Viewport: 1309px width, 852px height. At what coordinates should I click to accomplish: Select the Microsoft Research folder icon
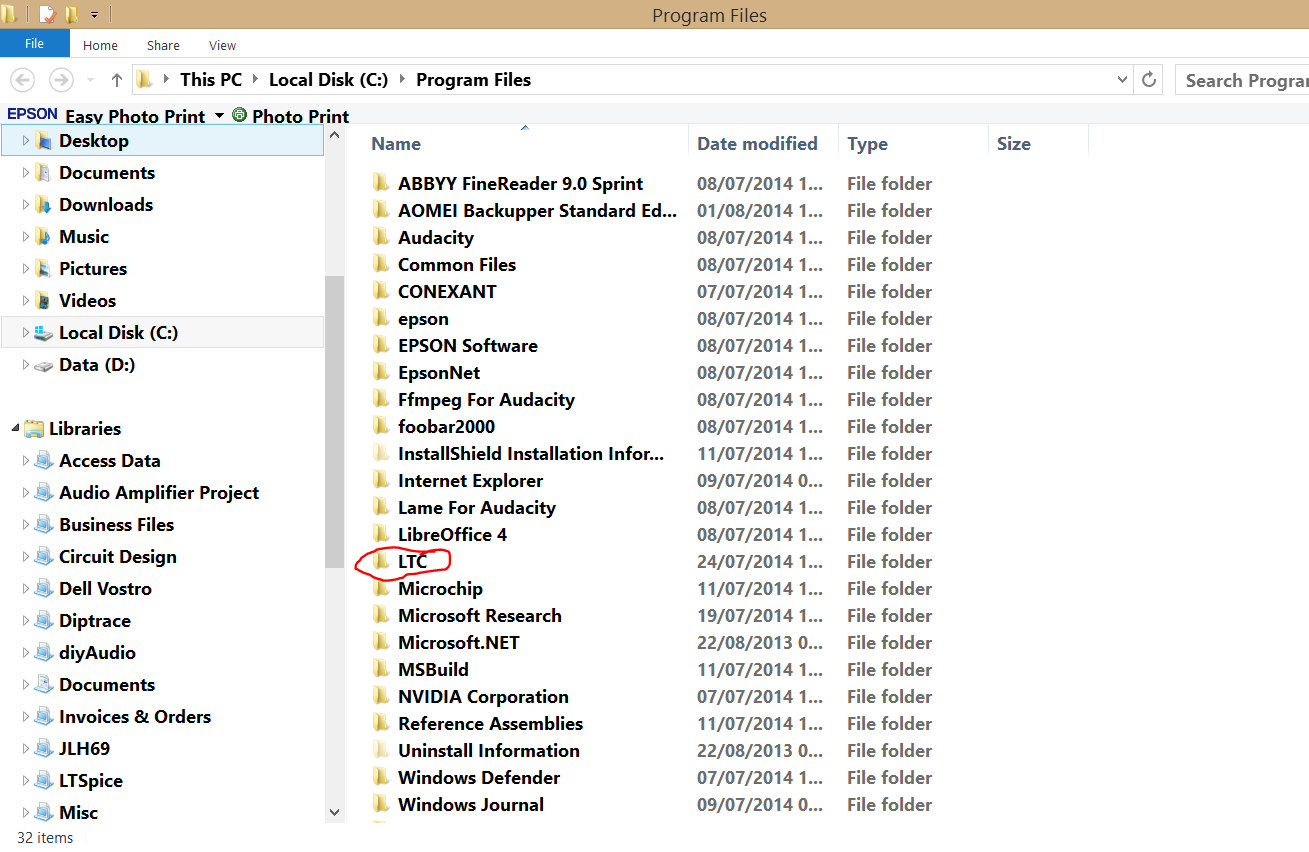(380, 615)
